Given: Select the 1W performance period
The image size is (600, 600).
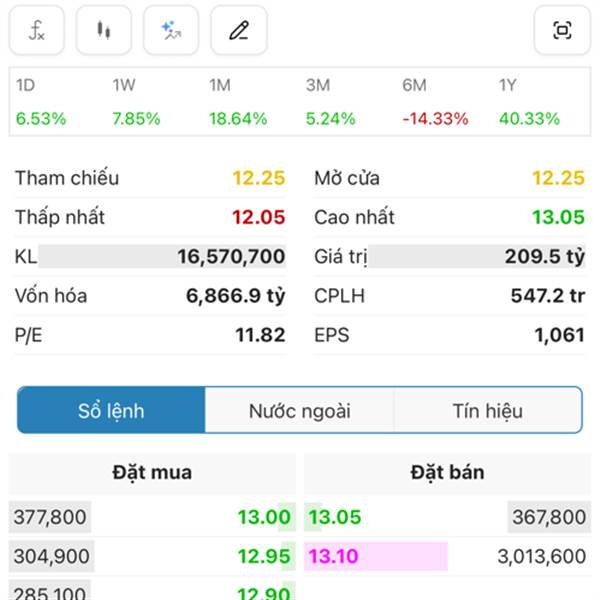Looking at the screenshot, I should click(136, 102).
